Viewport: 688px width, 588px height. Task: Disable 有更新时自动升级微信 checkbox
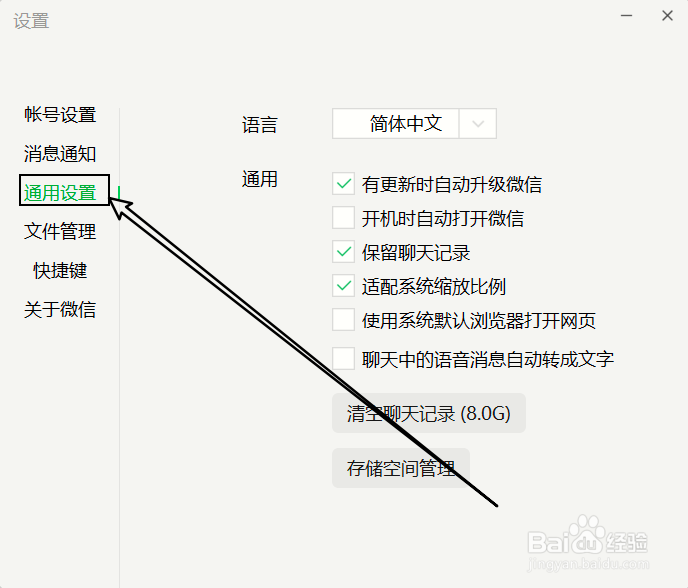click(344, 184)
